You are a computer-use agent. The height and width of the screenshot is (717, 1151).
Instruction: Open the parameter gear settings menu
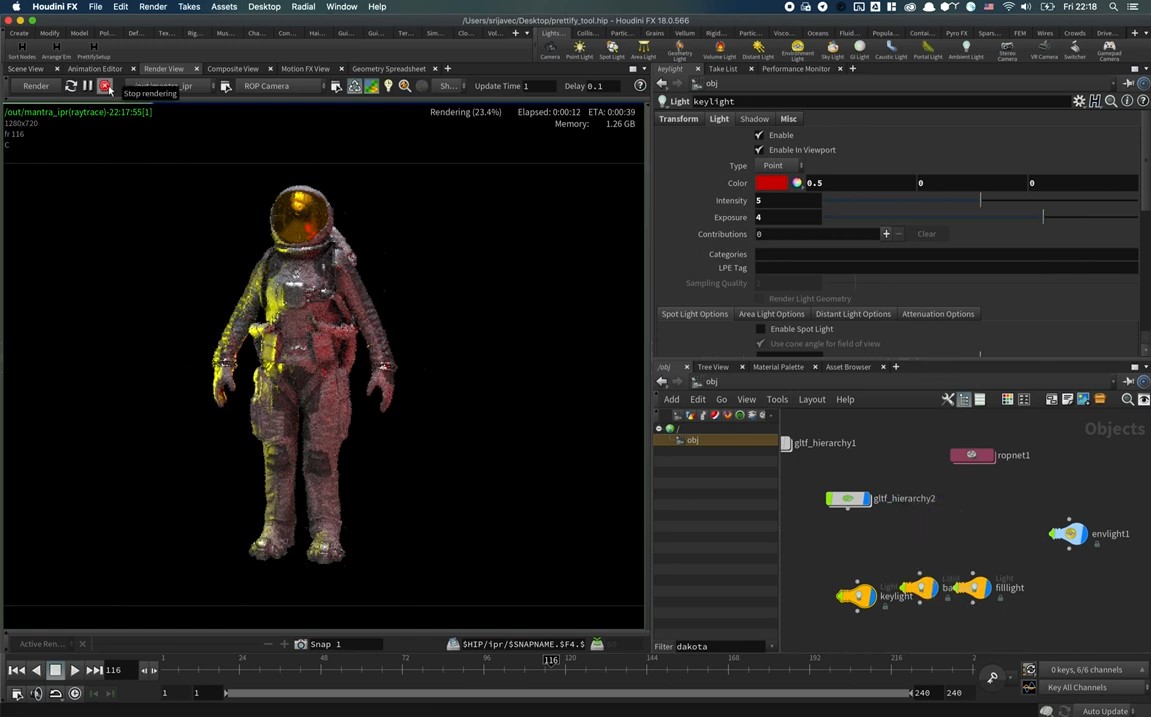(x=1078, y=101)
